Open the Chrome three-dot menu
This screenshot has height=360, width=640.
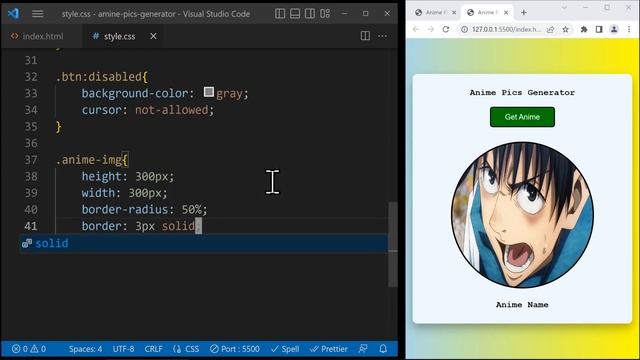[x=629, y=29]
